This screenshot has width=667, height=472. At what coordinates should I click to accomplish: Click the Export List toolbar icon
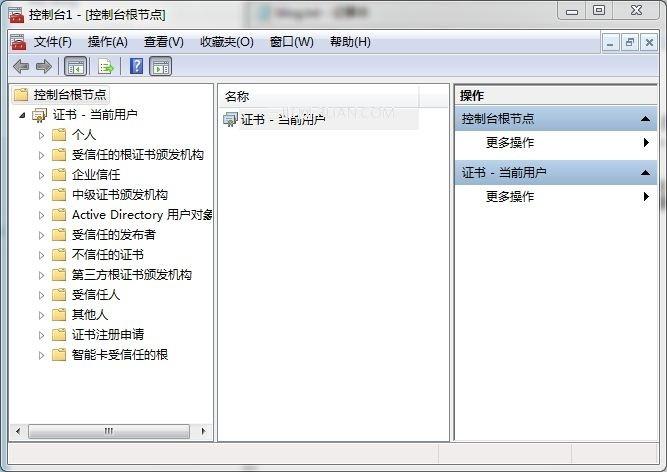[x=106, y=66]
